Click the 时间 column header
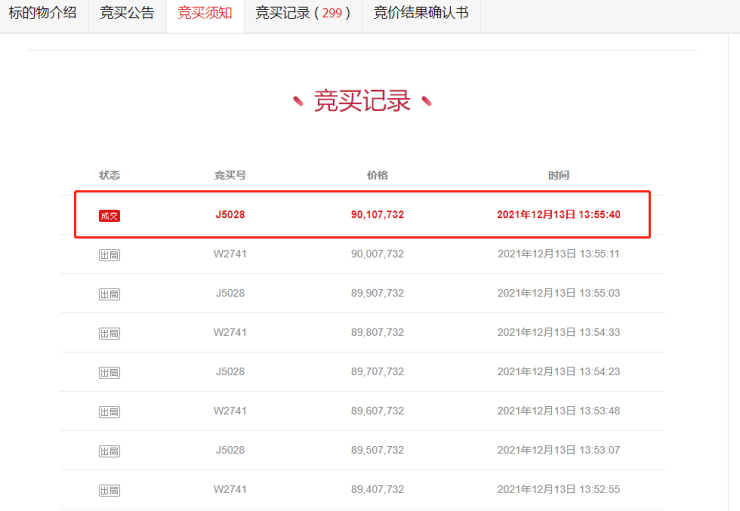 [559, 175]
